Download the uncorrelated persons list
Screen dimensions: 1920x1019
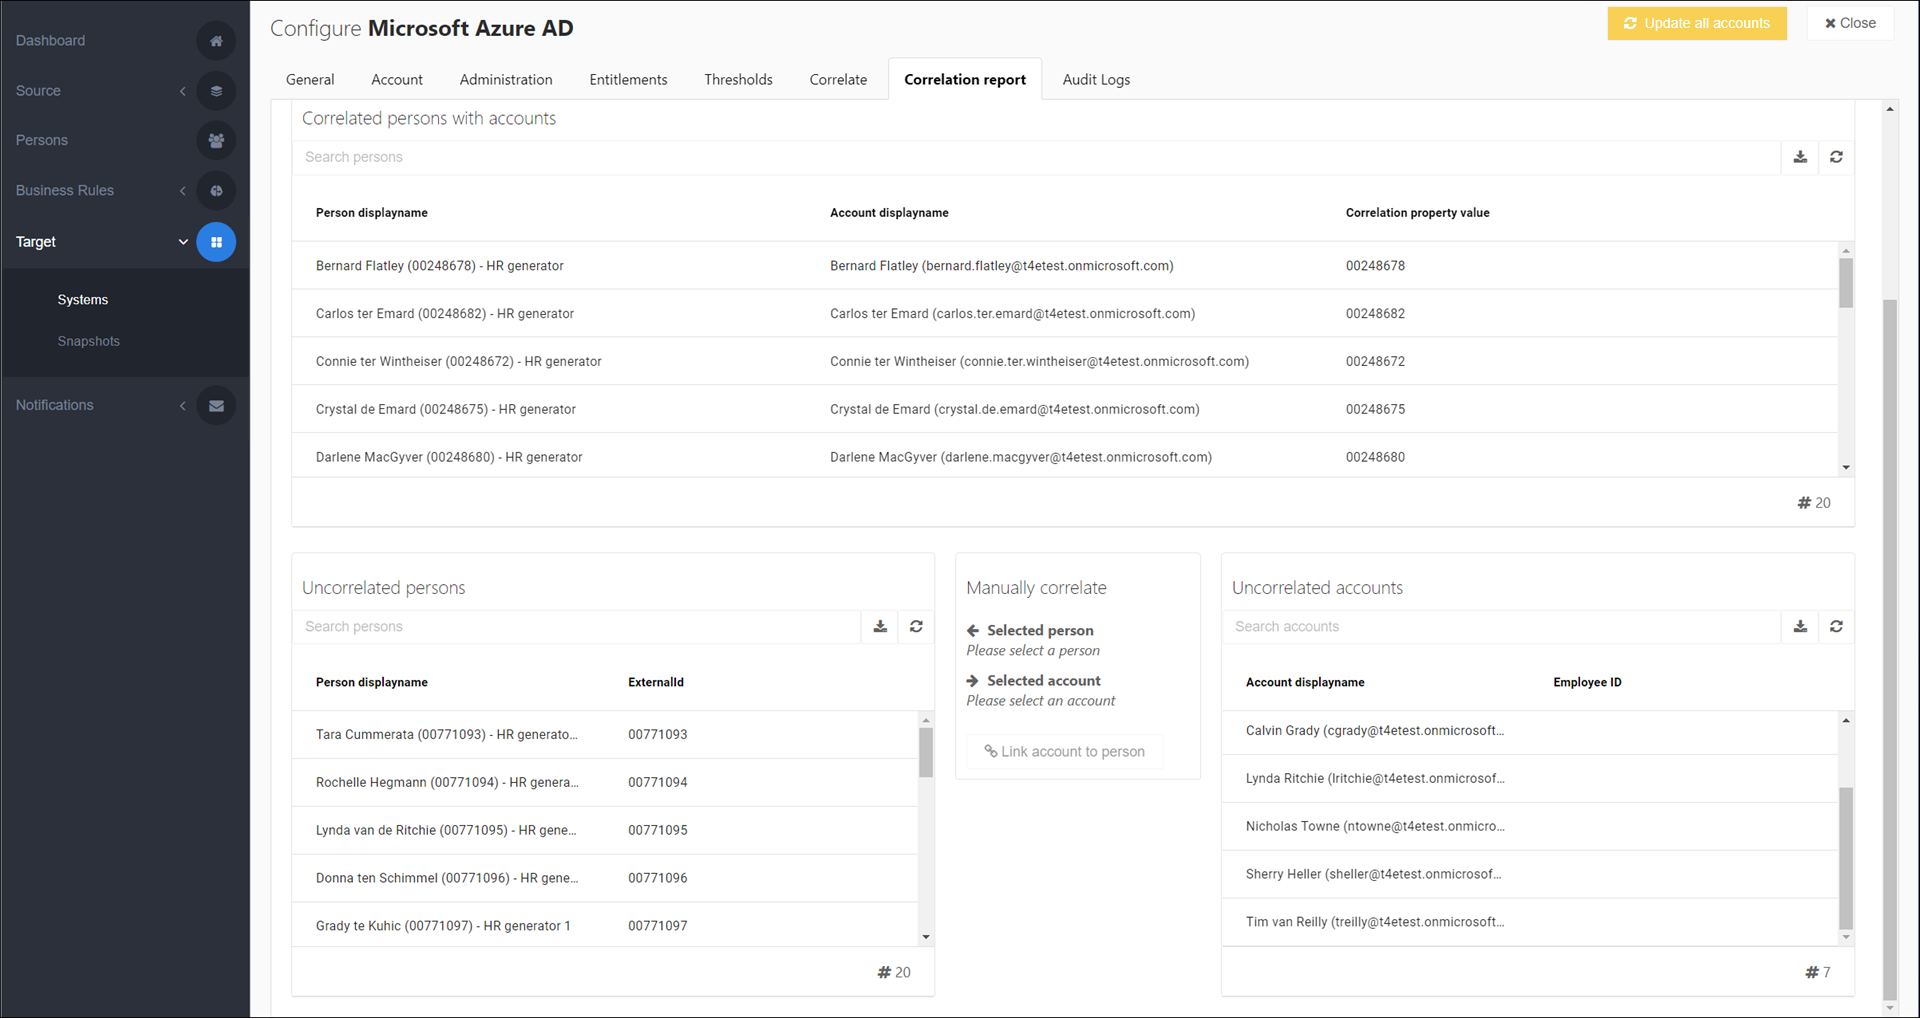tap(880, 627)
